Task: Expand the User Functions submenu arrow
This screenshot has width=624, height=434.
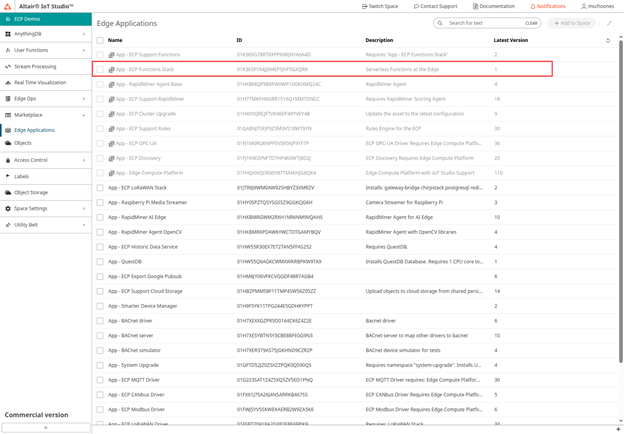Action: tap(84, 50)
